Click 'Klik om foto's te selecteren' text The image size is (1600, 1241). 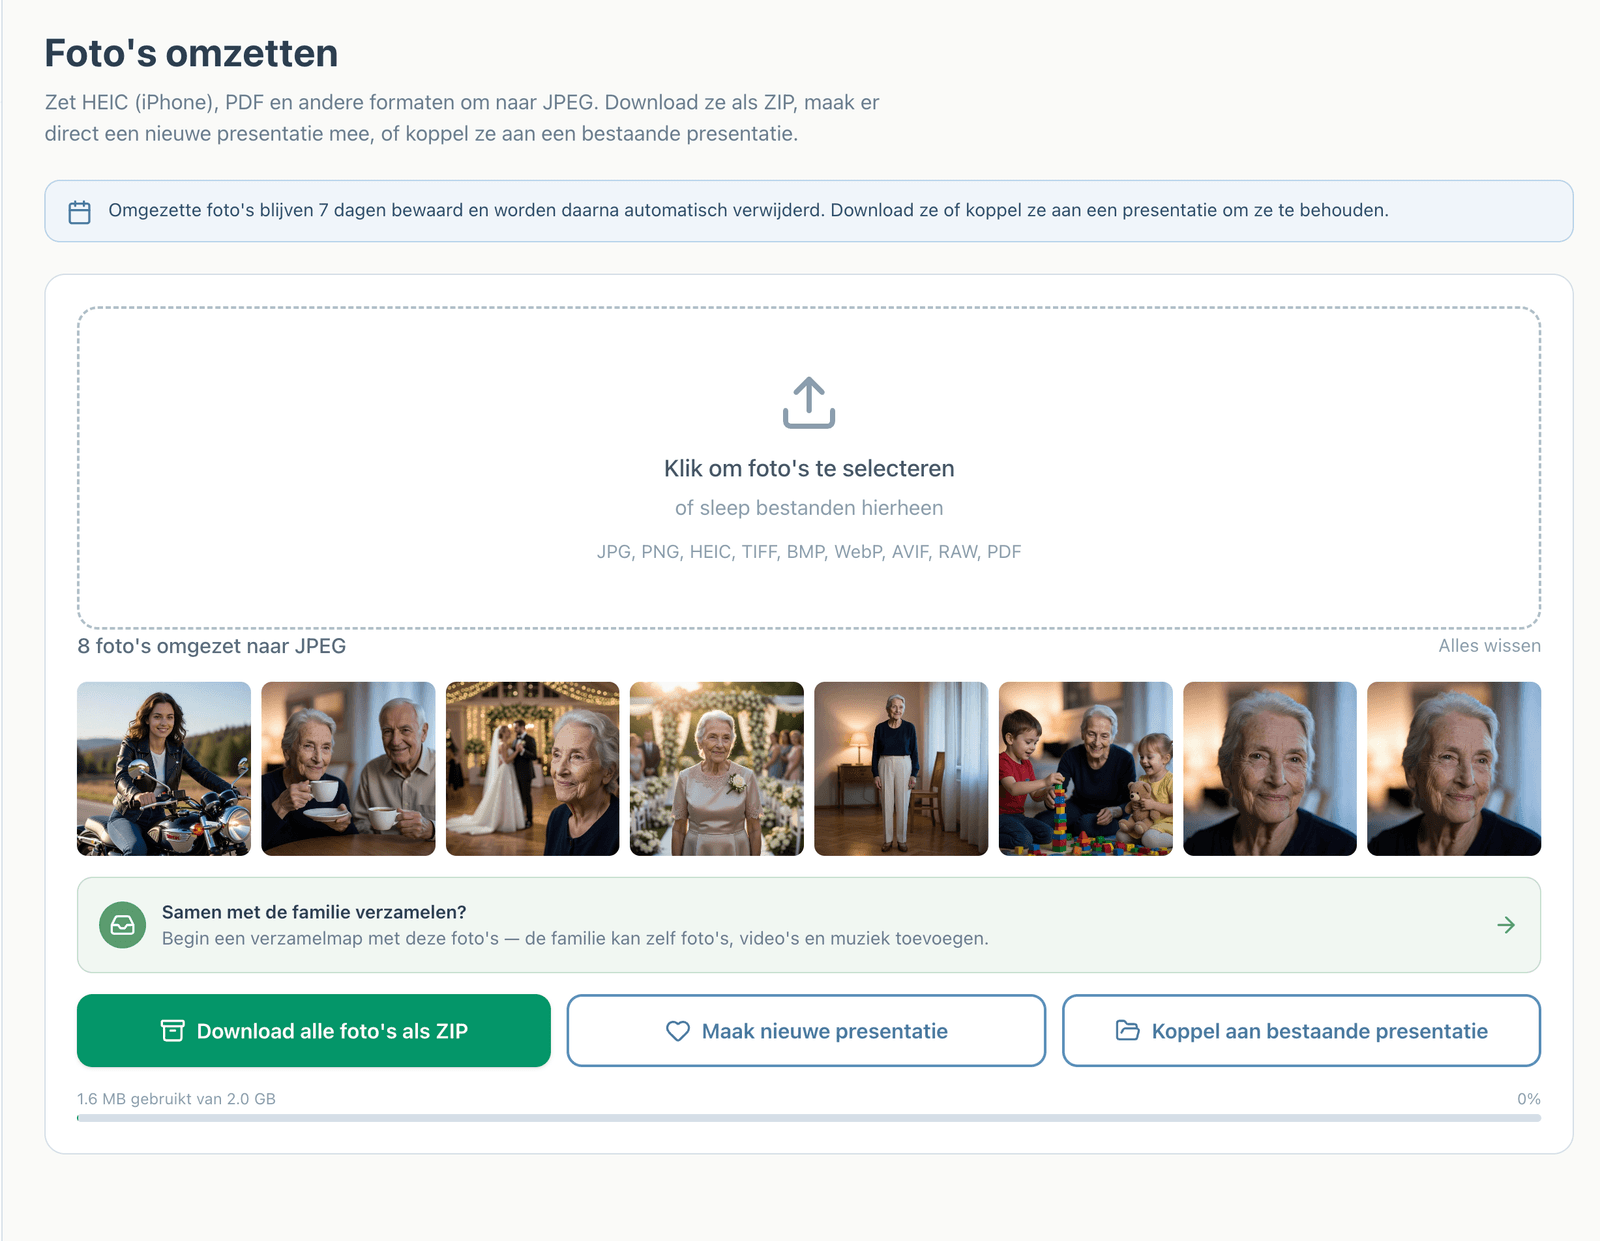pyautogui.click(x=809, y=468)
